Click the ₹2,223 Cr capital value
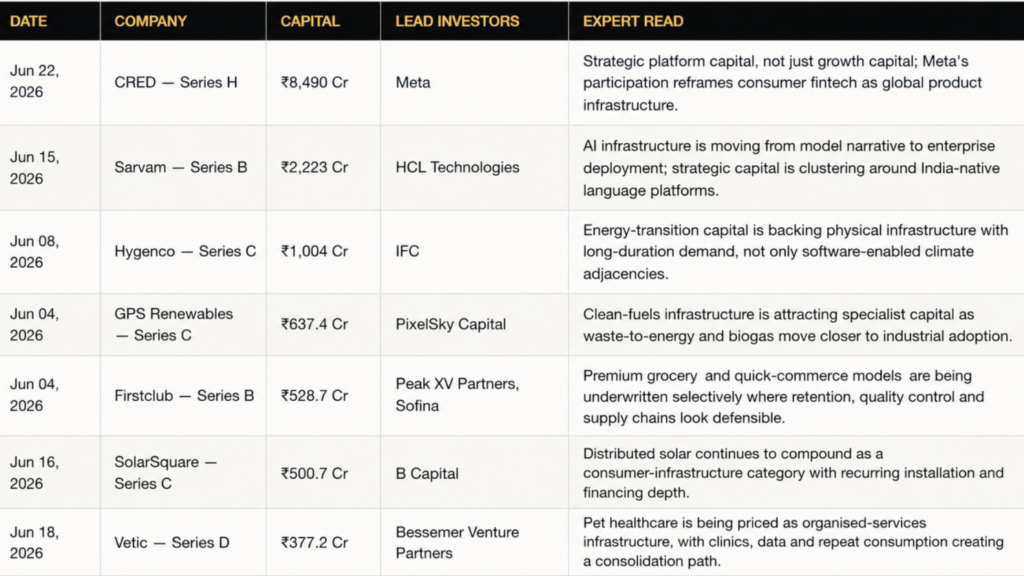 coord(314,167)
